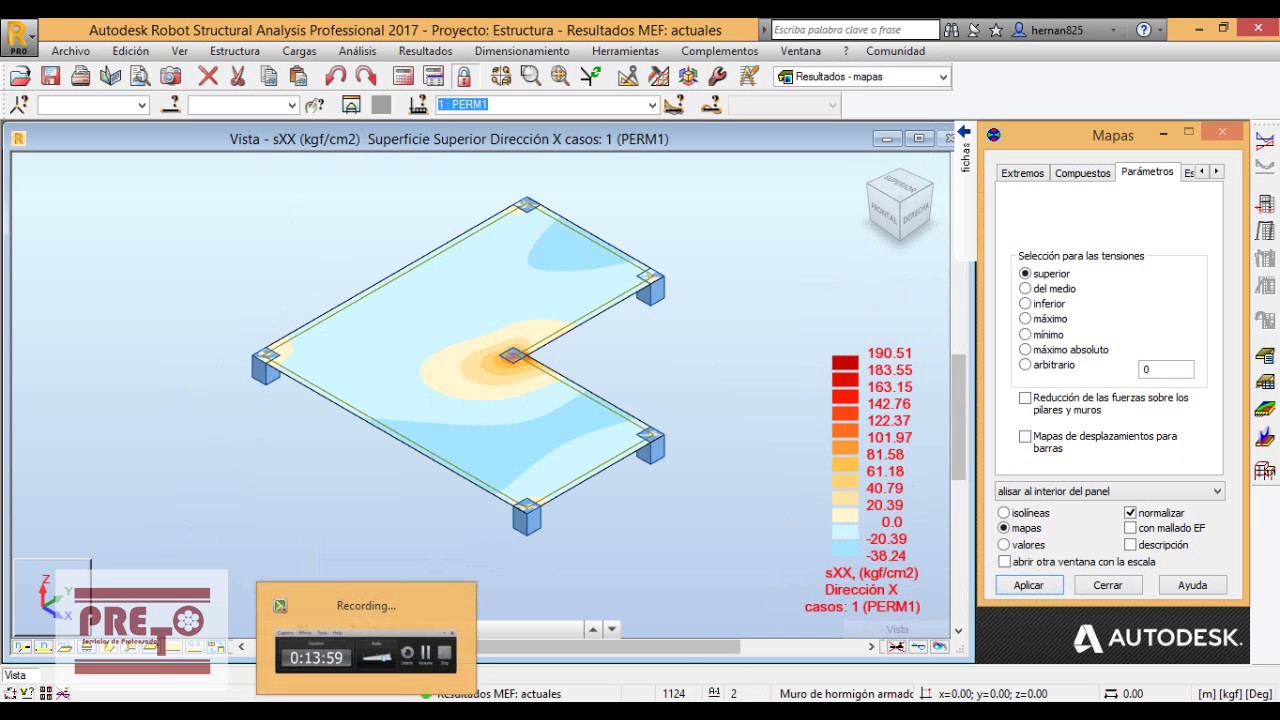The width and height of the screenshot is (1280, 720).
Task: Click the frontal-derecha view cube
Action: click(x=900, y=205)
